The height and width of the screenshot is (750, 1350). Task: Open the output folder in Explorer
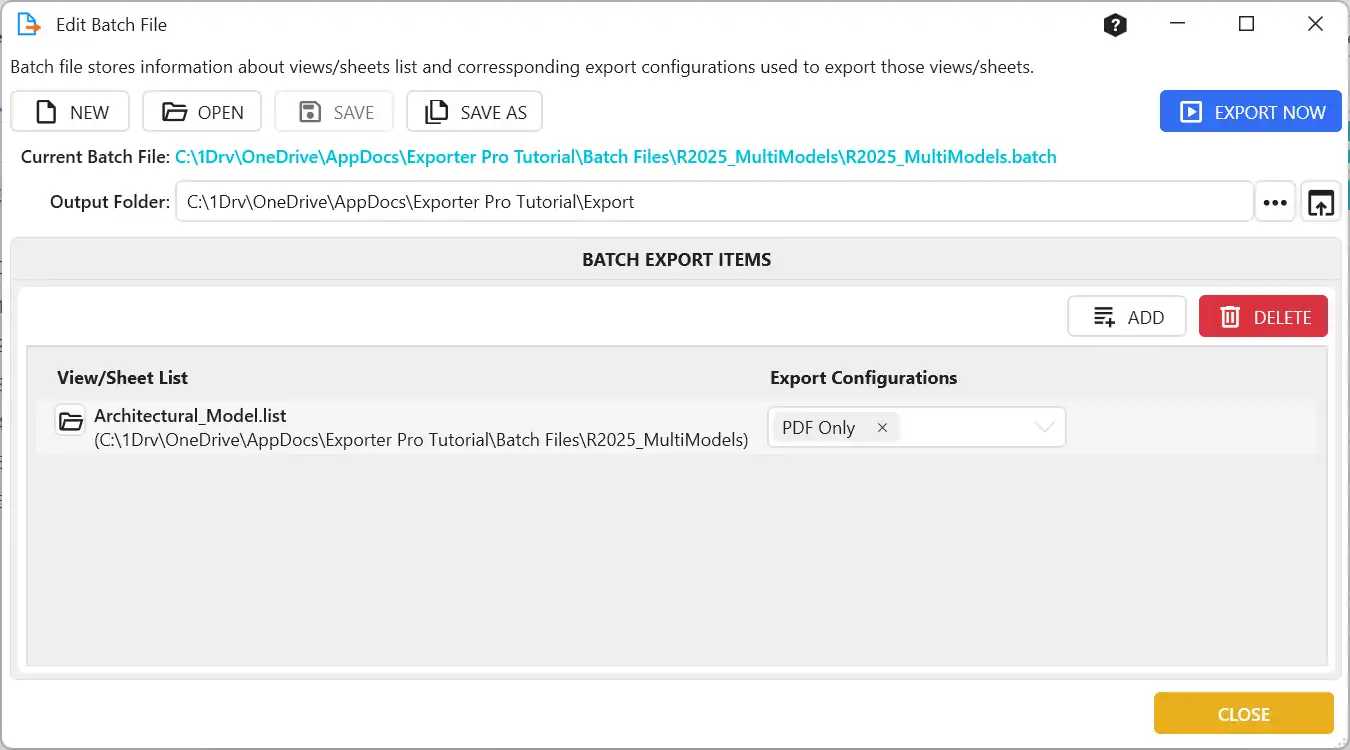(1320, 202)
